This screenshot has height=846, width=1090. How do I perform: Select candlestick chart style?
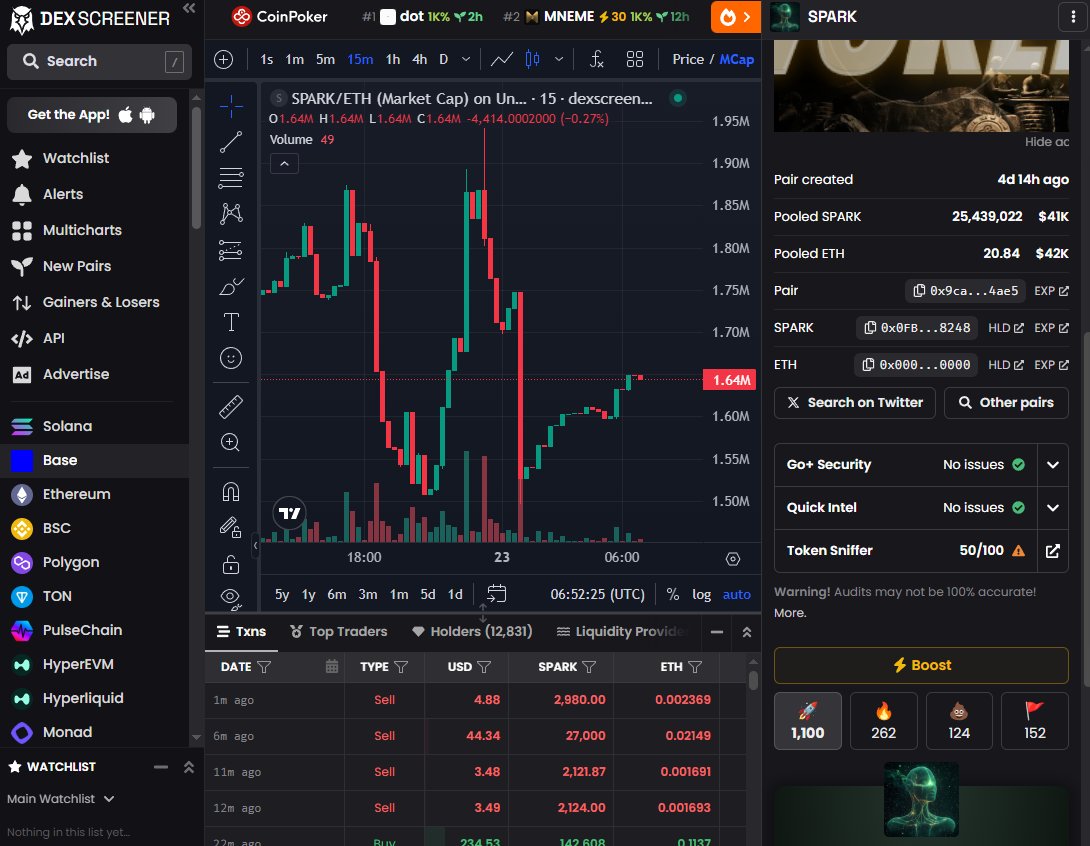(x=532, y=60)
